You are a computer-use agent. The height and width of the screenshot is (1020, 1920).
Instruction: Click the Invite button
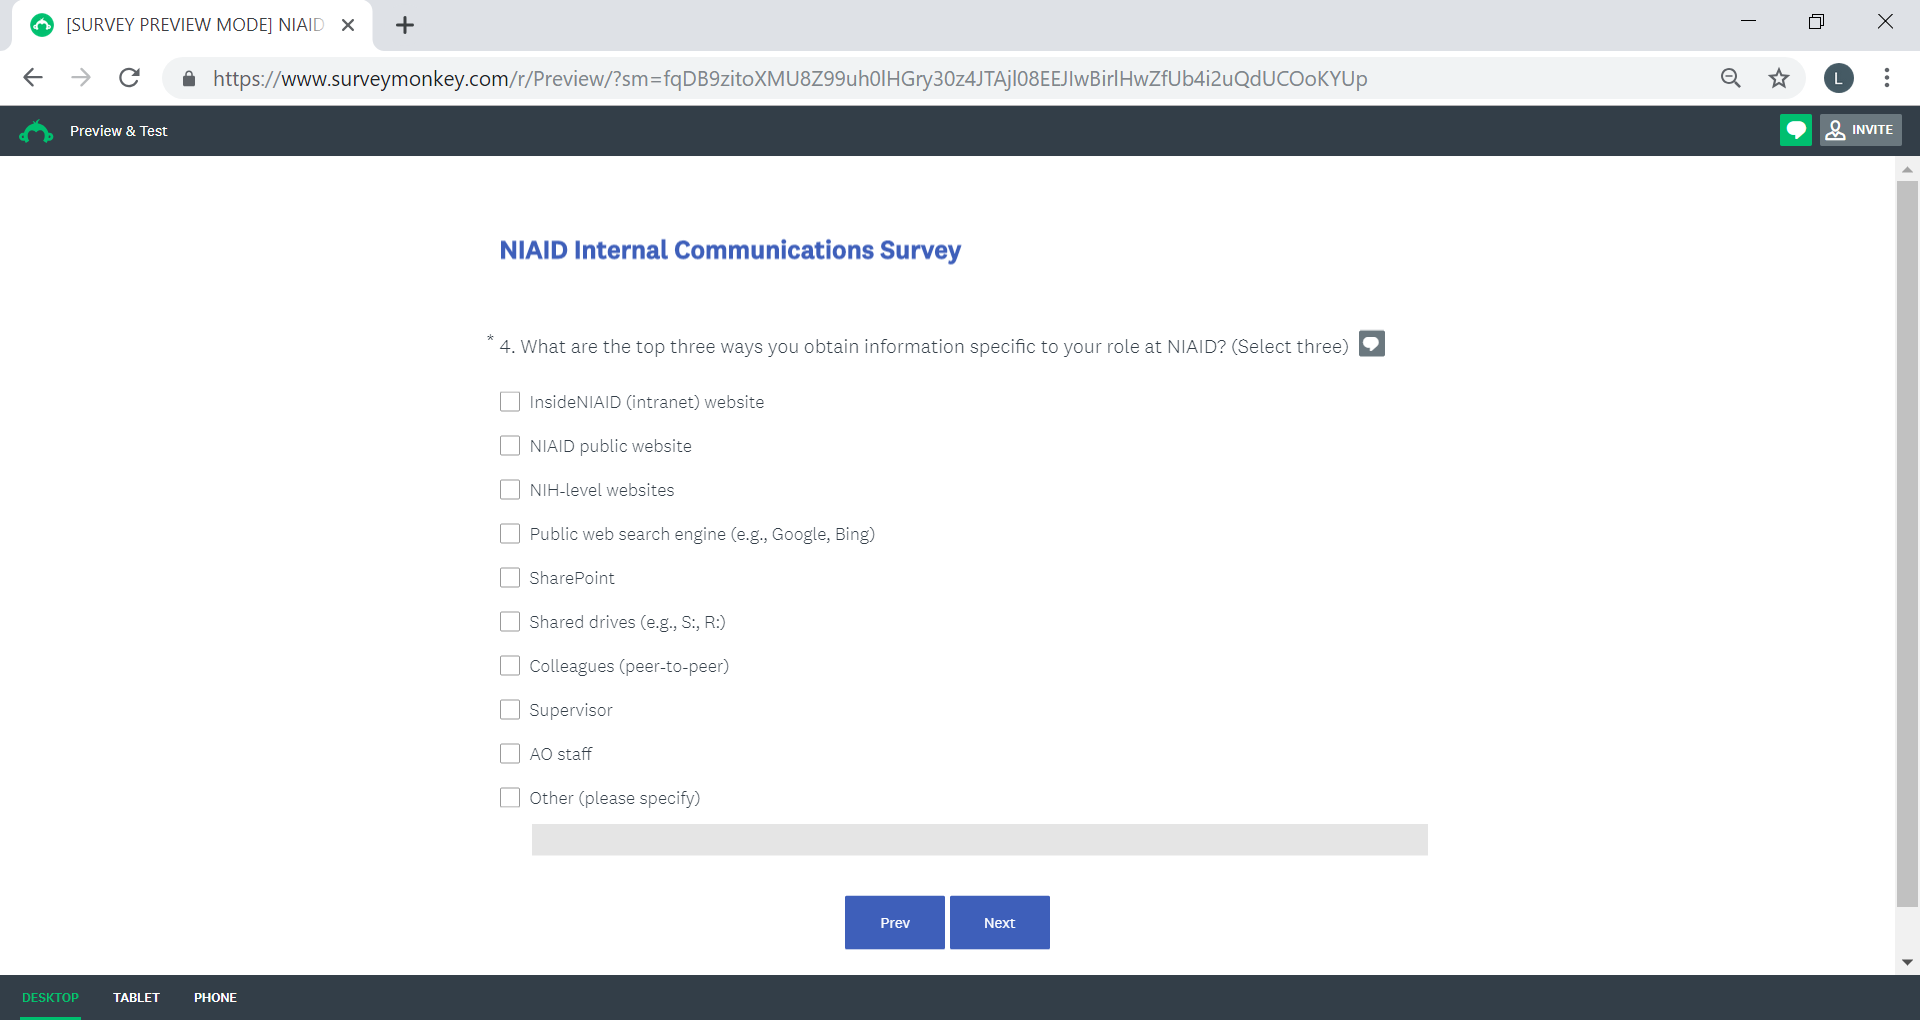click(x=1860, y=130)
